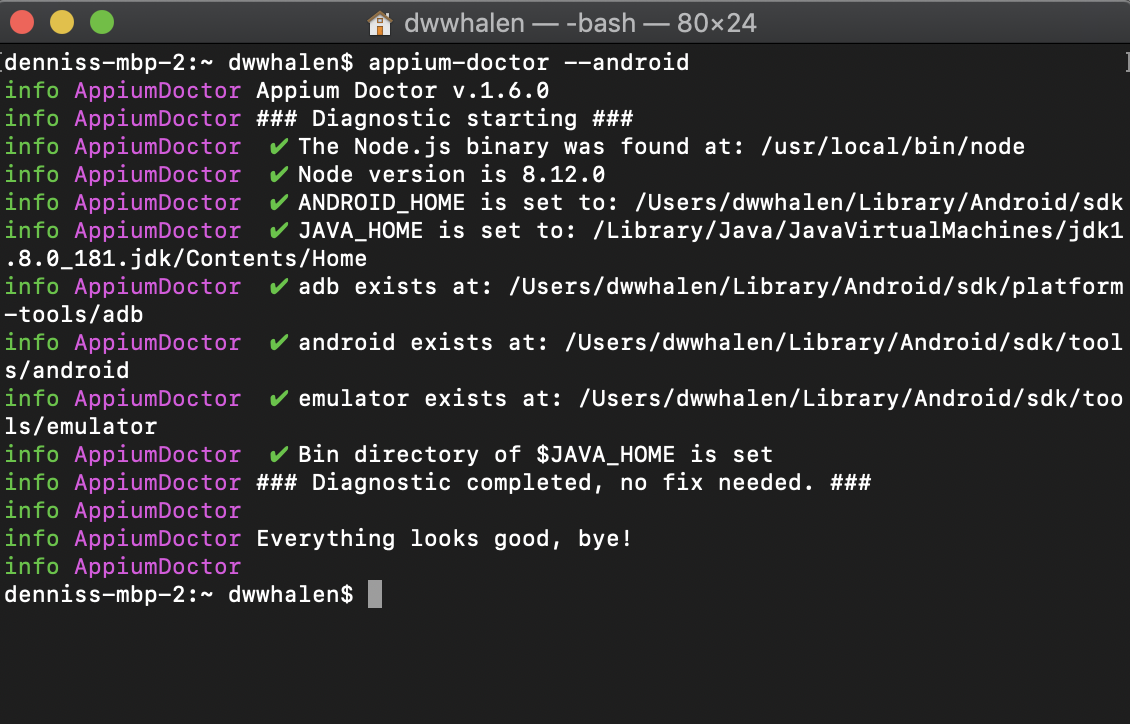
Task: Click the terminal cursor block at prompt
Action: coord(375,594)
